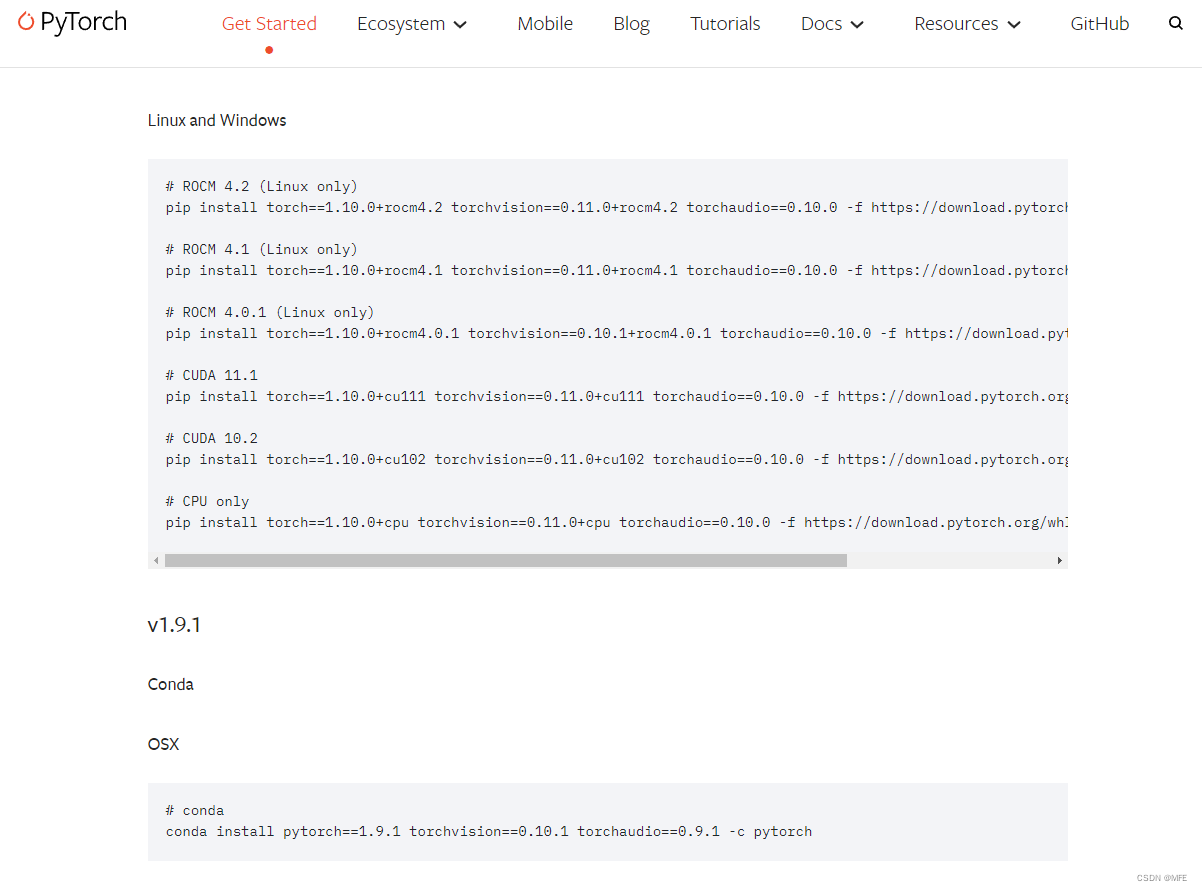
Task: Expand the Ecosystem dropdown menu
Action: [x=412, y=24]
